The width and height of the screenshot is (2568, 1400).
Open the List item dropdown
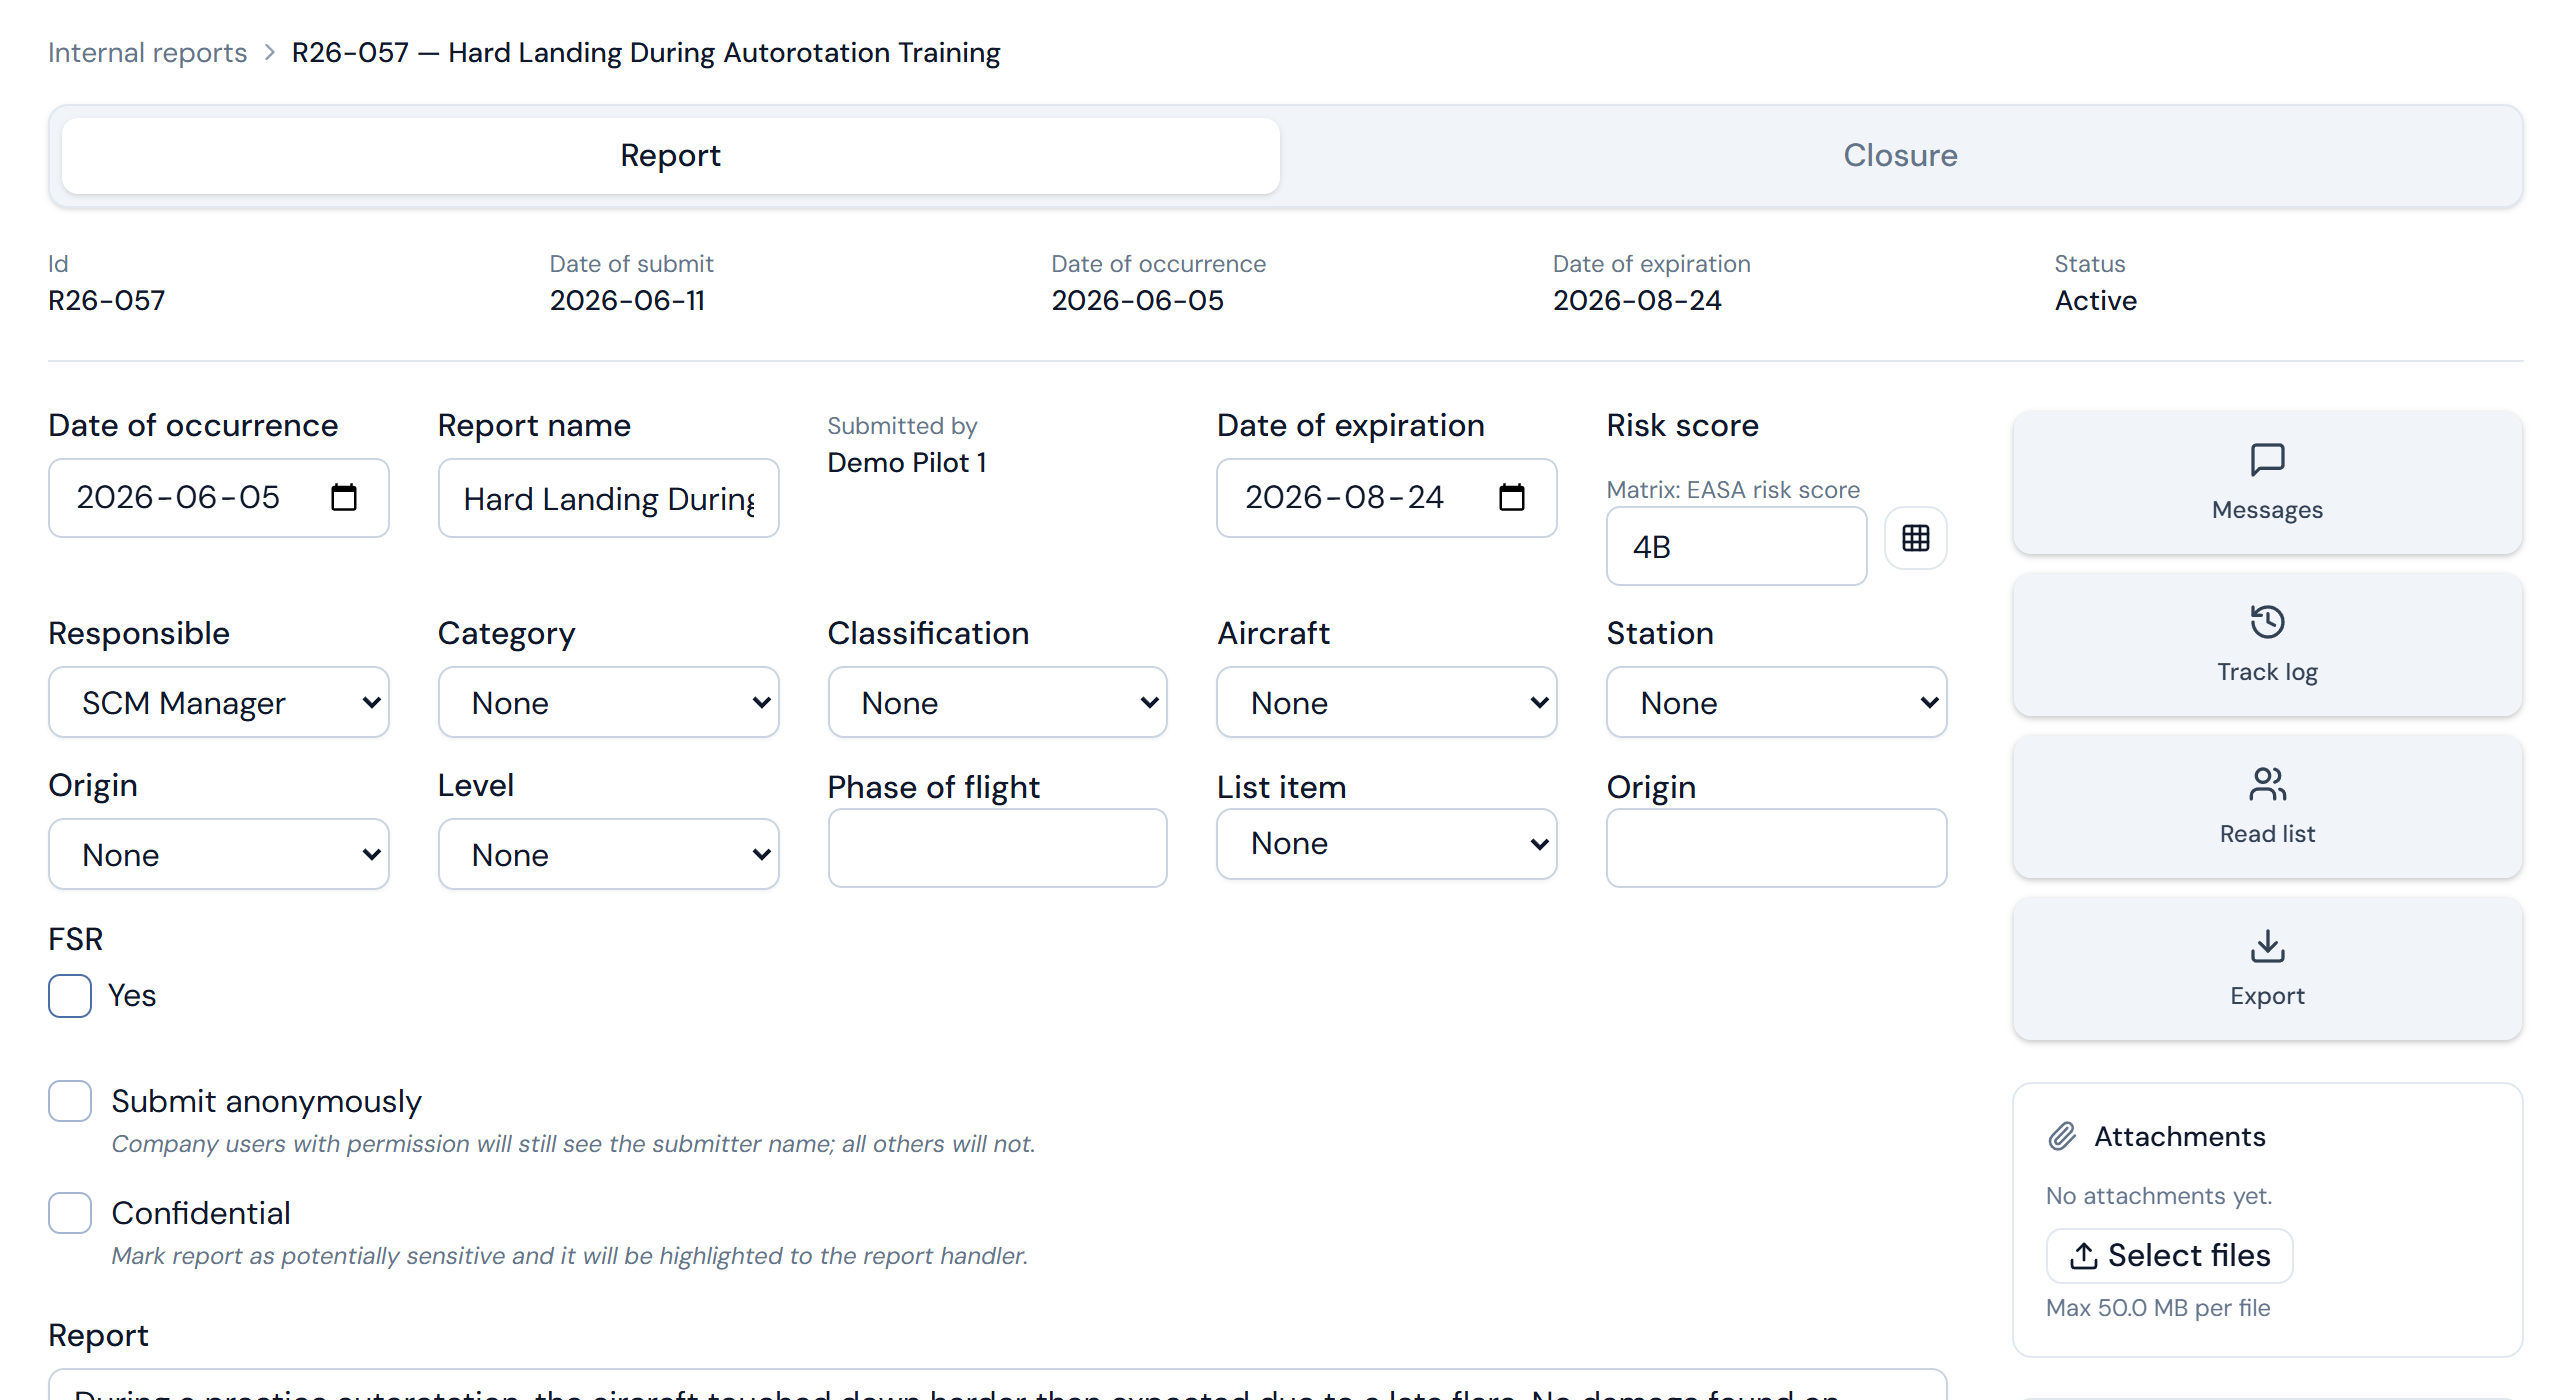[1386, 844]
